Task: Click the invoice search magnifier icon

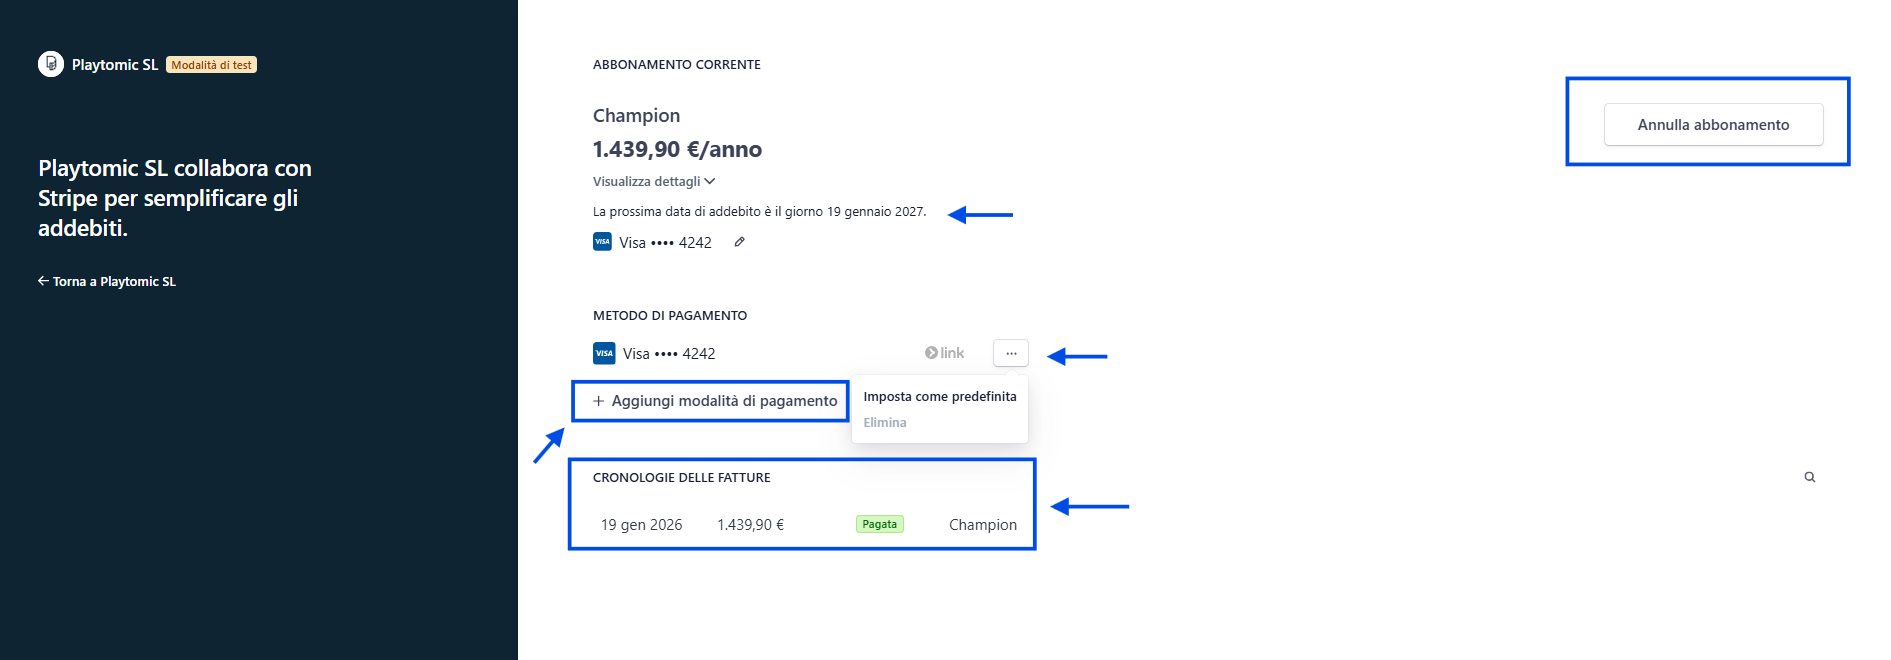Action: (1809, 477)
